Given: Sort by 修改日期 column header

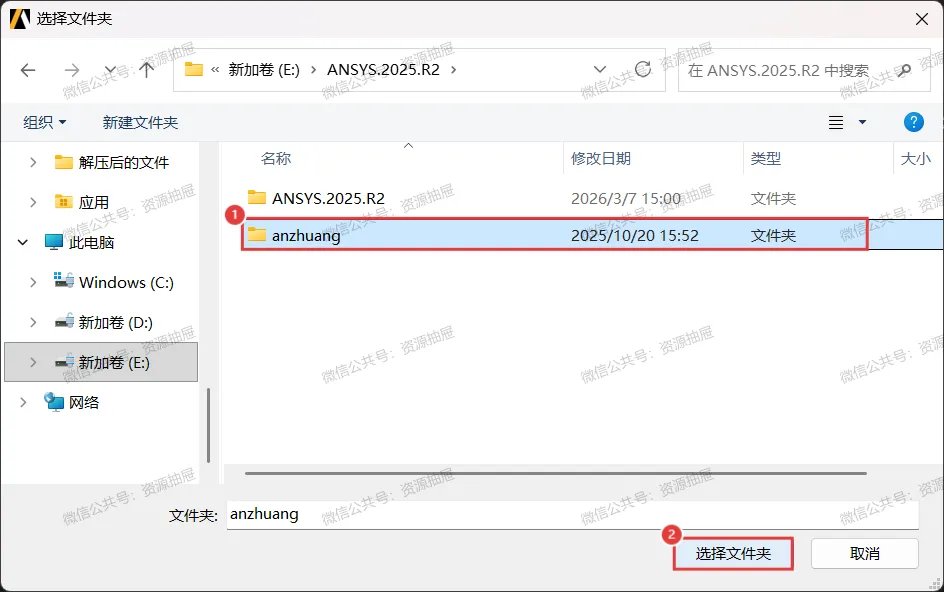Looking at the screenshot, I should [x=600, y=158].
